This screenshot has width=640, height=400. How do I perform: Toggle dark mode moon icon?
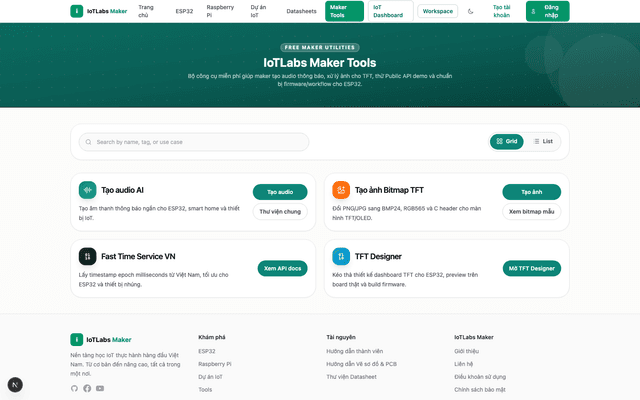(470, 11)
